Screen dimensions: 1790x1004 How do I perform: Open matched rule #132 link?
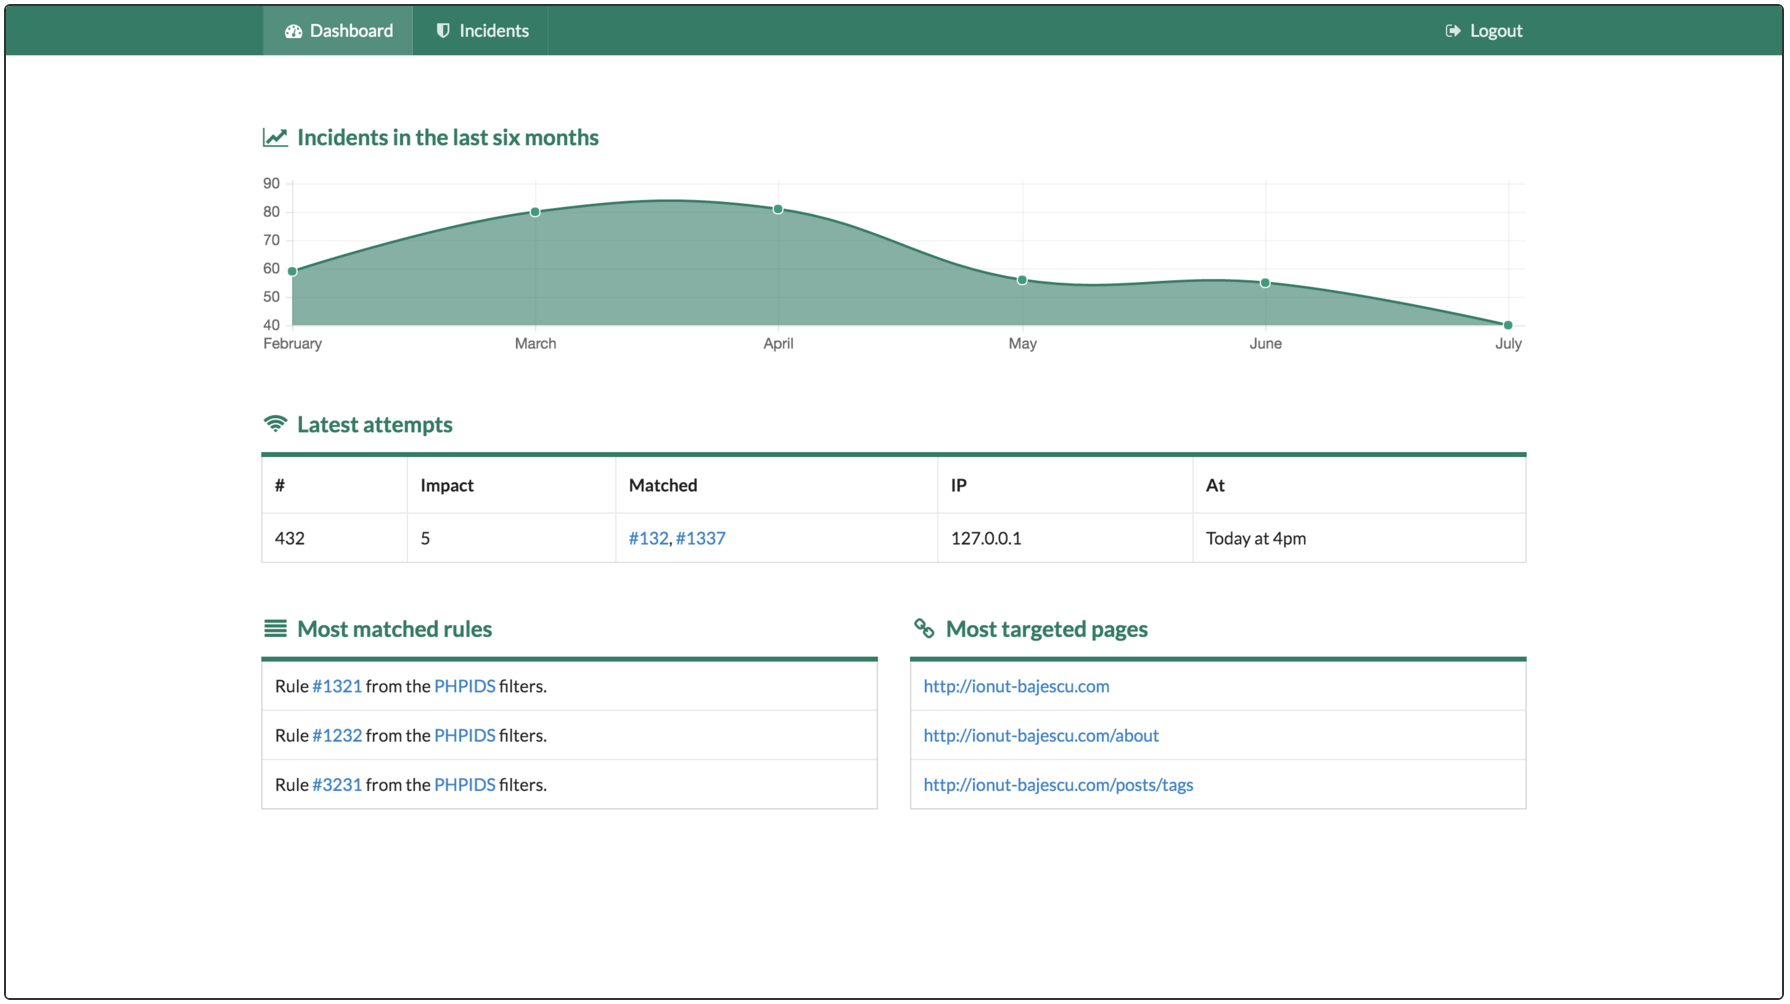click(x=648, y=538)
